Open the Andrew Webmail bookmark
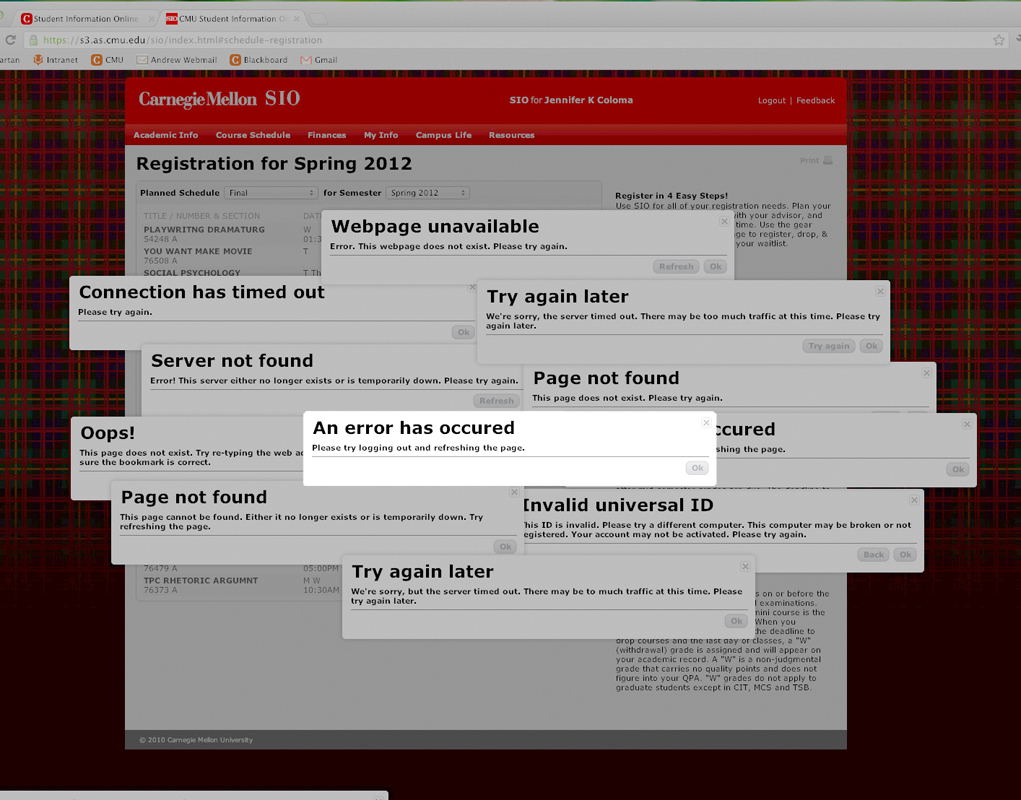The height and width of the screenshot is (800, 1021). click(176, 60)
